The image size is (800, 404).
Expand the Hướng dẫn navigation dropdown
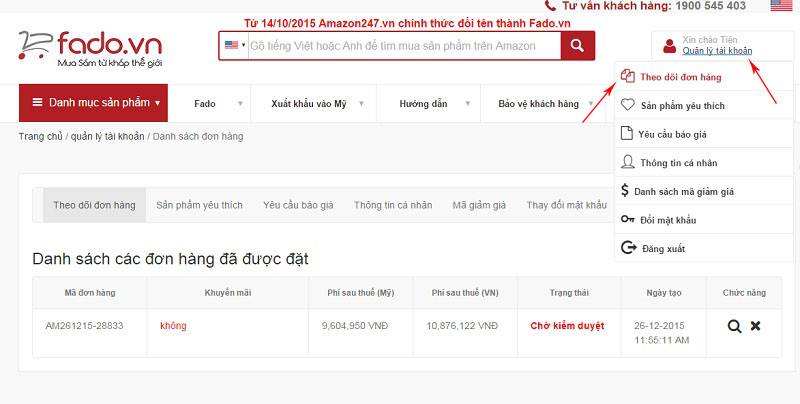tap(428, 103)
